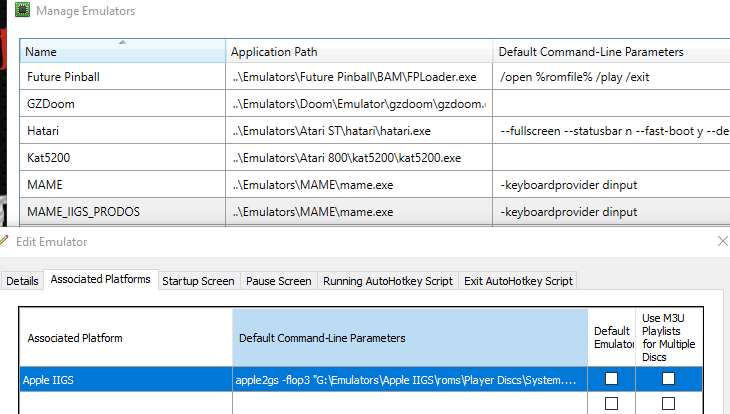
Task: Close the Edit Emulator dialog
Action: point(722,241)
